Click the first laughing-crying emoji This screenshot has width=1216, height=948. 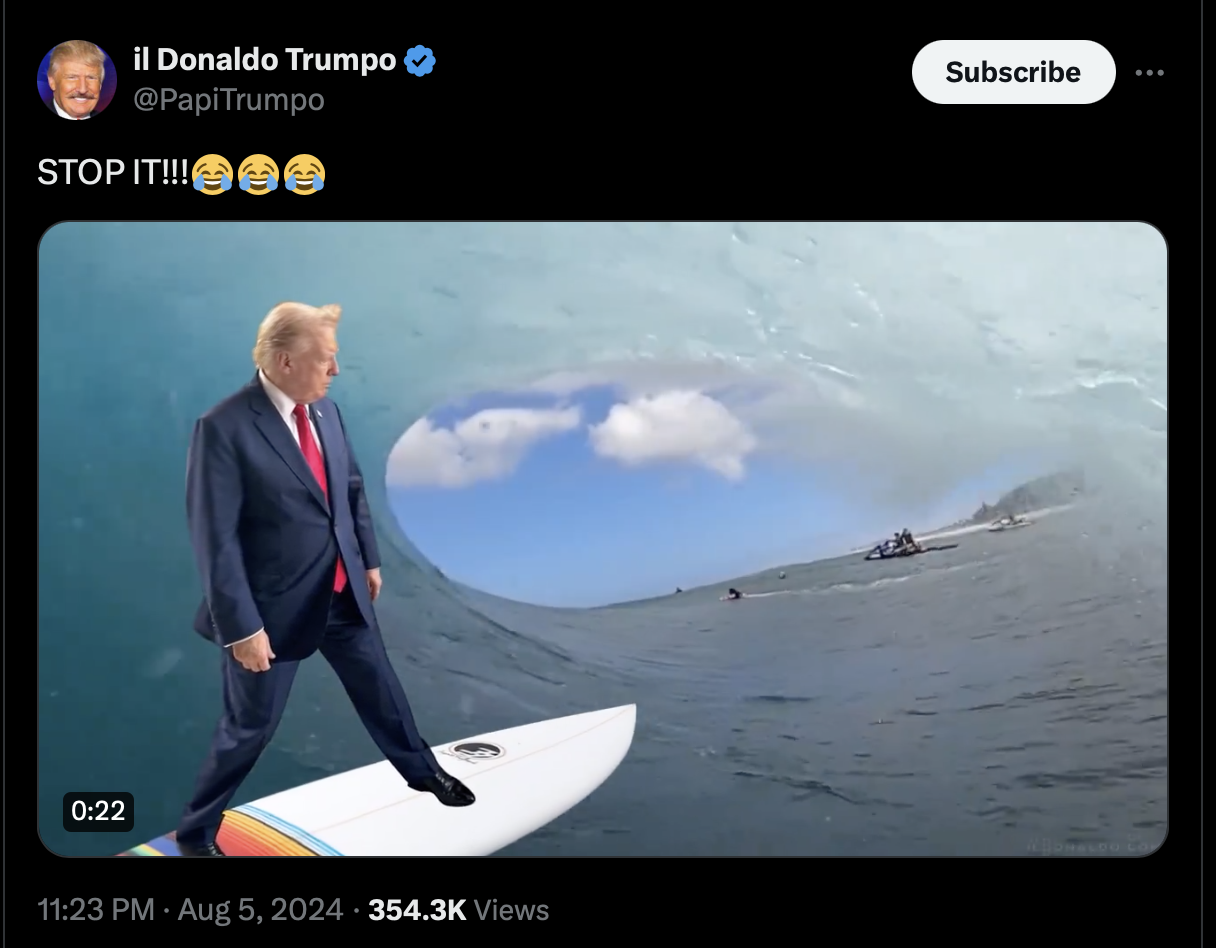pos(211,174)
